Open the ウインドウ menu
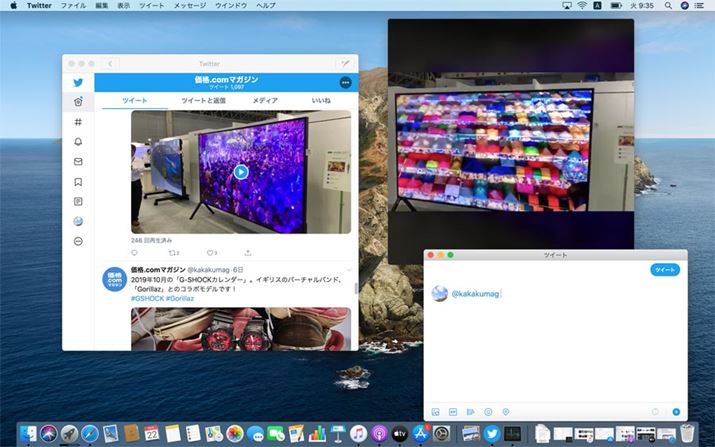Image resolution: width=715 pixels, height=447 pixels. coord(231,5)
